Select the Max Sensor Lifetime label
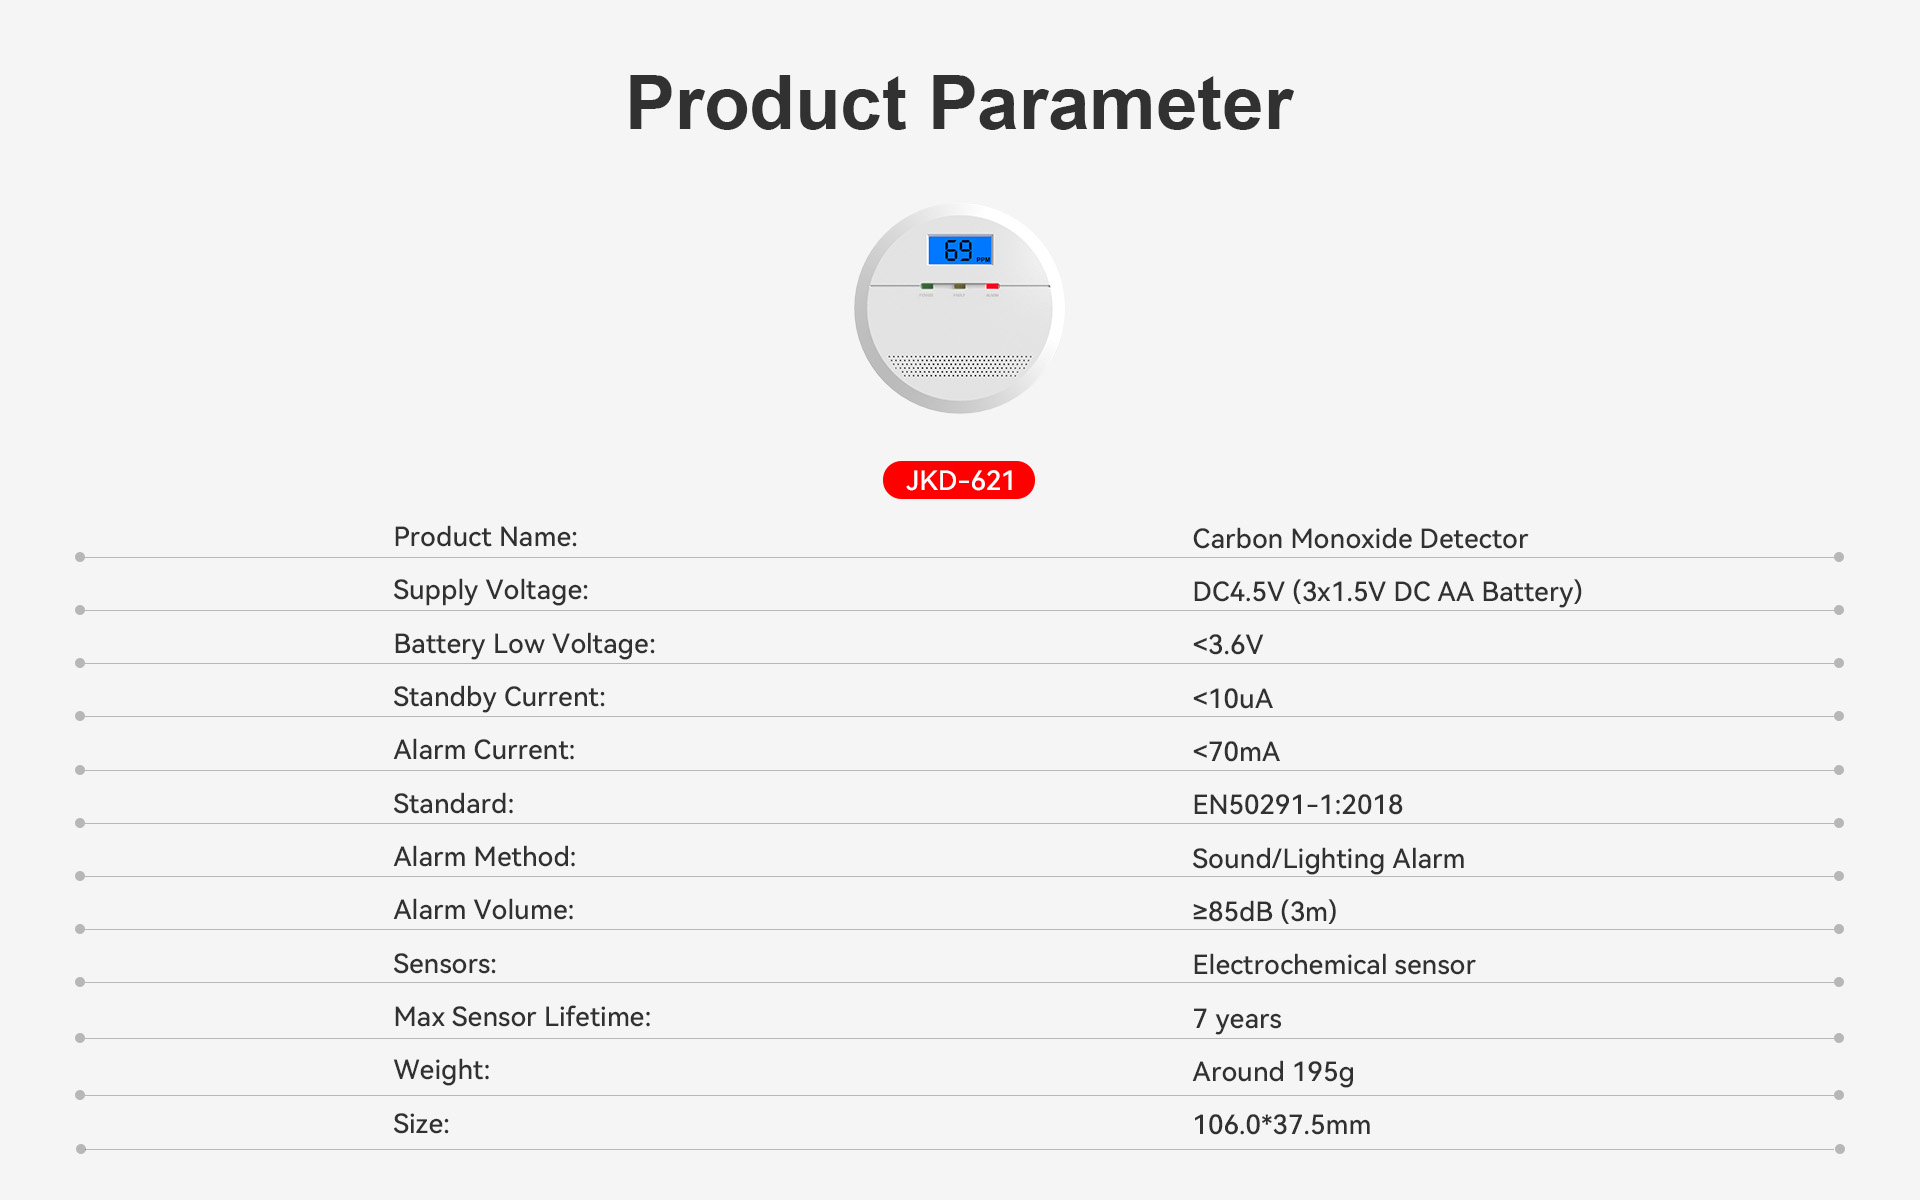The width and height of the screenshot is (1920, 1200). pos(522,1017)
